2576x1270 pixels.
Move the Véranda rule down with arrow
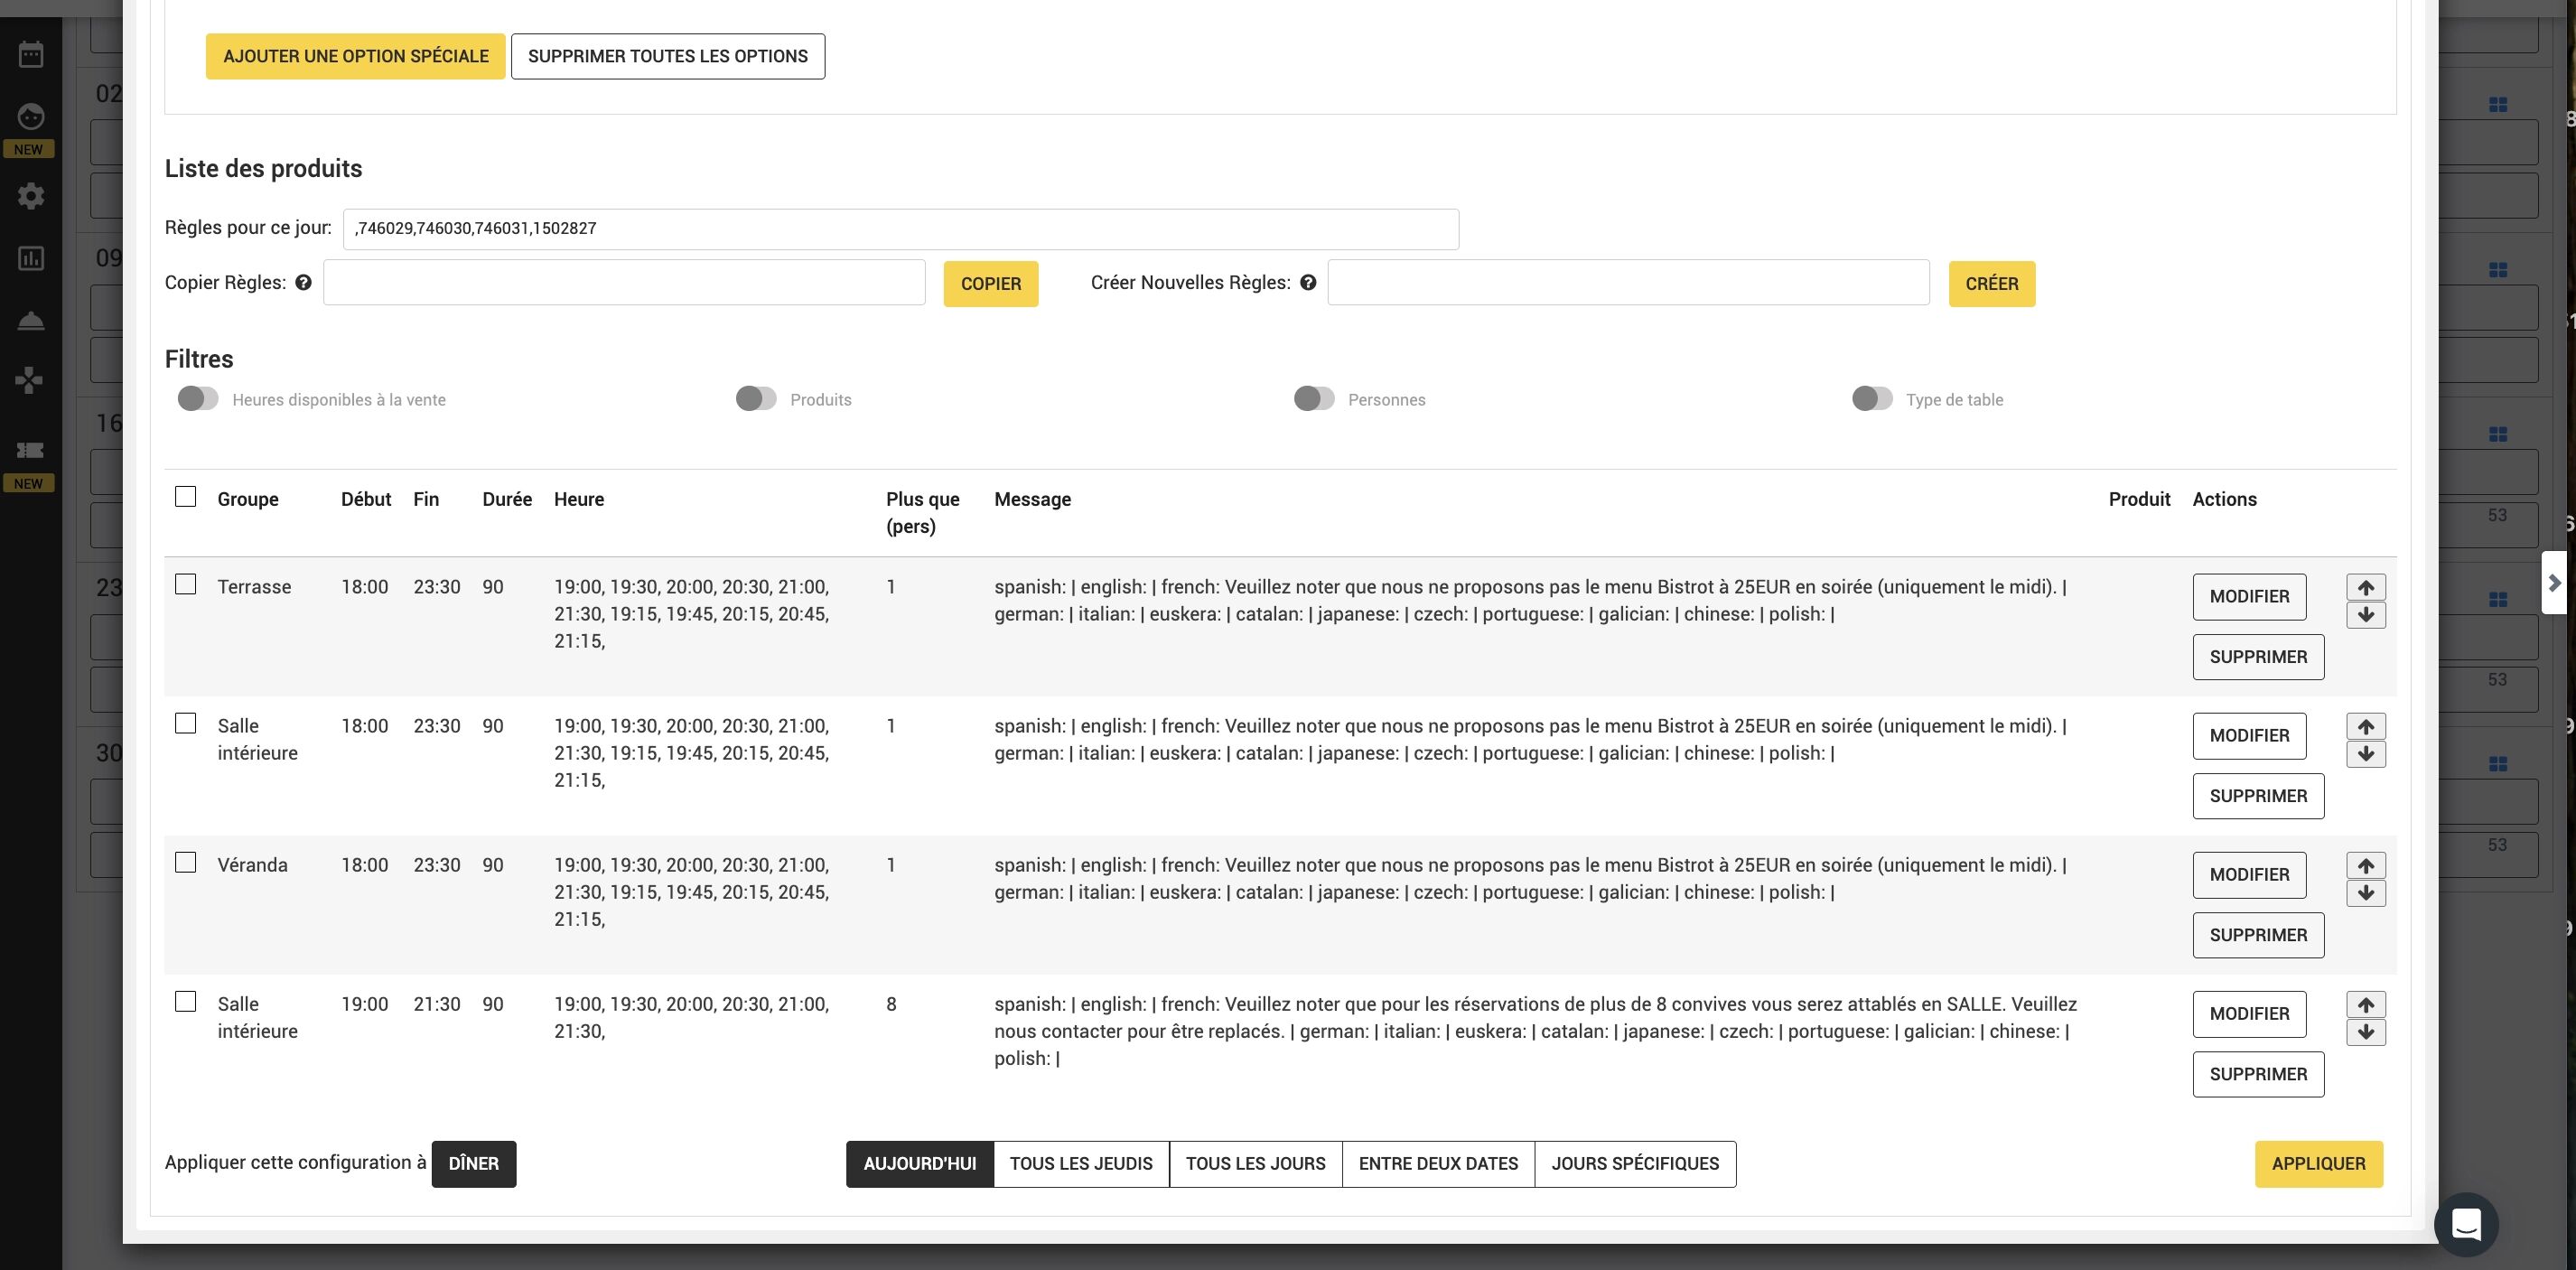[x=2365, y=893]
